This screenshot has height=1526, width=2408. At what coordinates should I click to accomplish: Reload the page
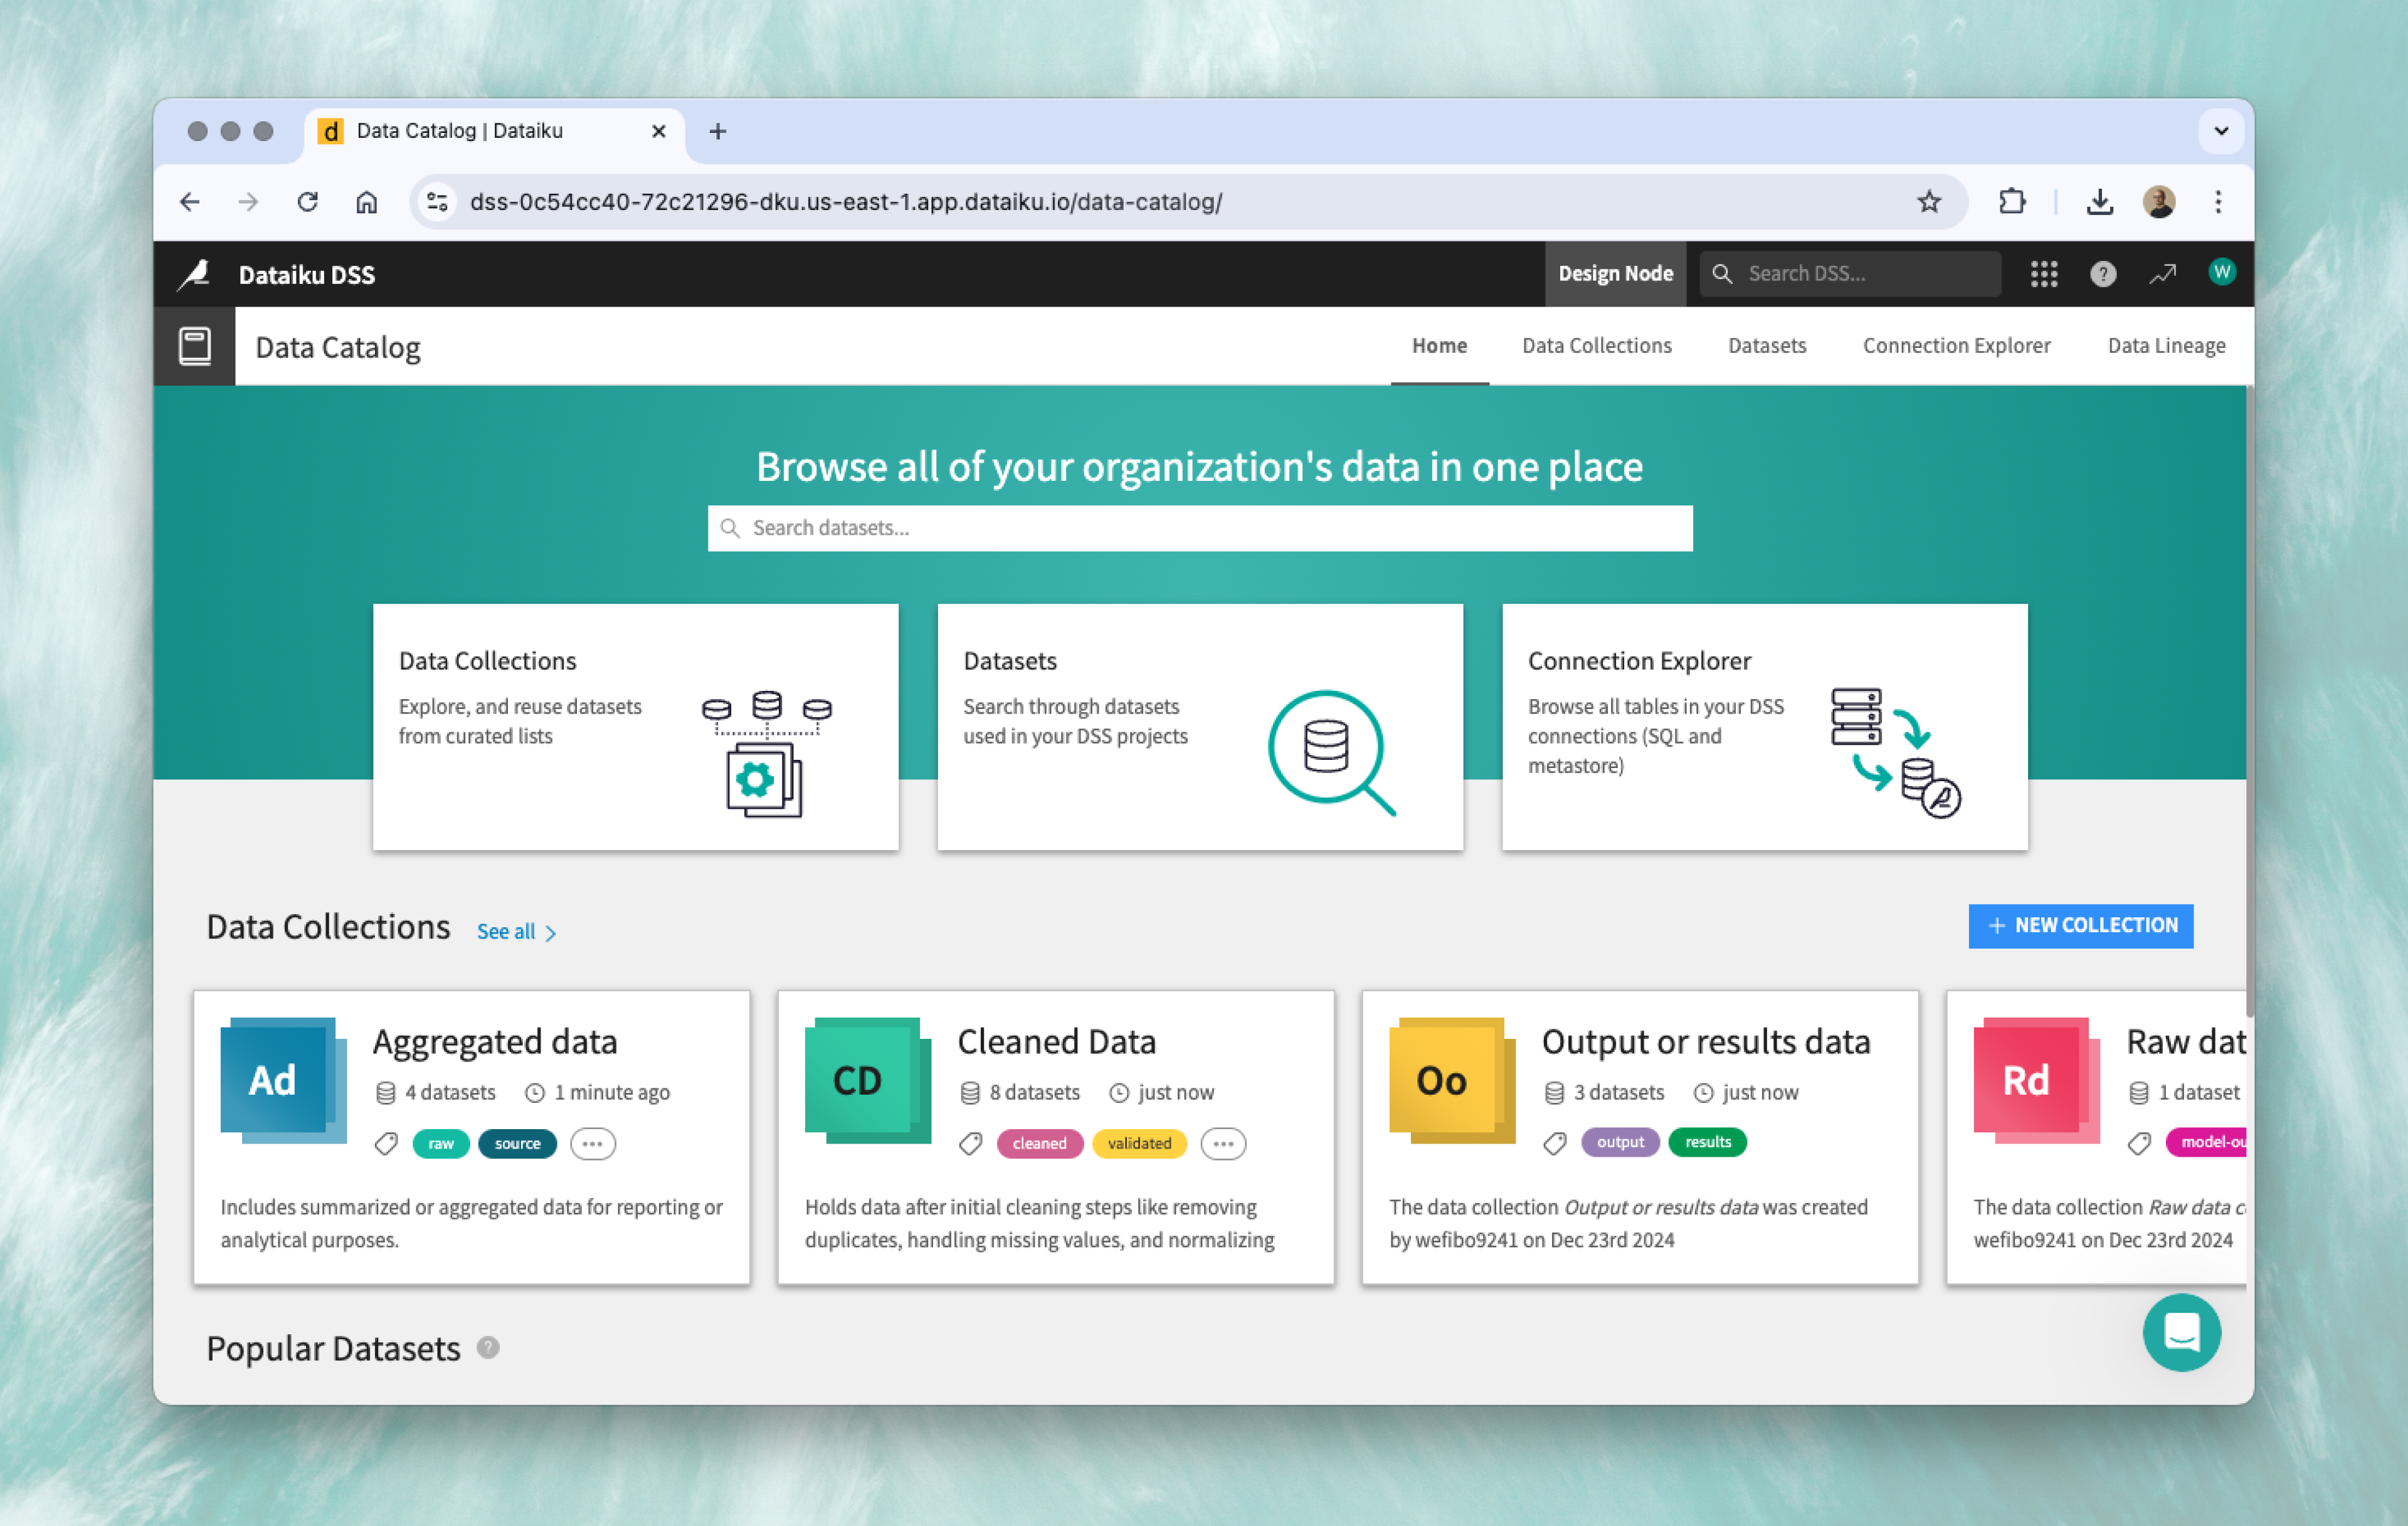pos(307,202)
